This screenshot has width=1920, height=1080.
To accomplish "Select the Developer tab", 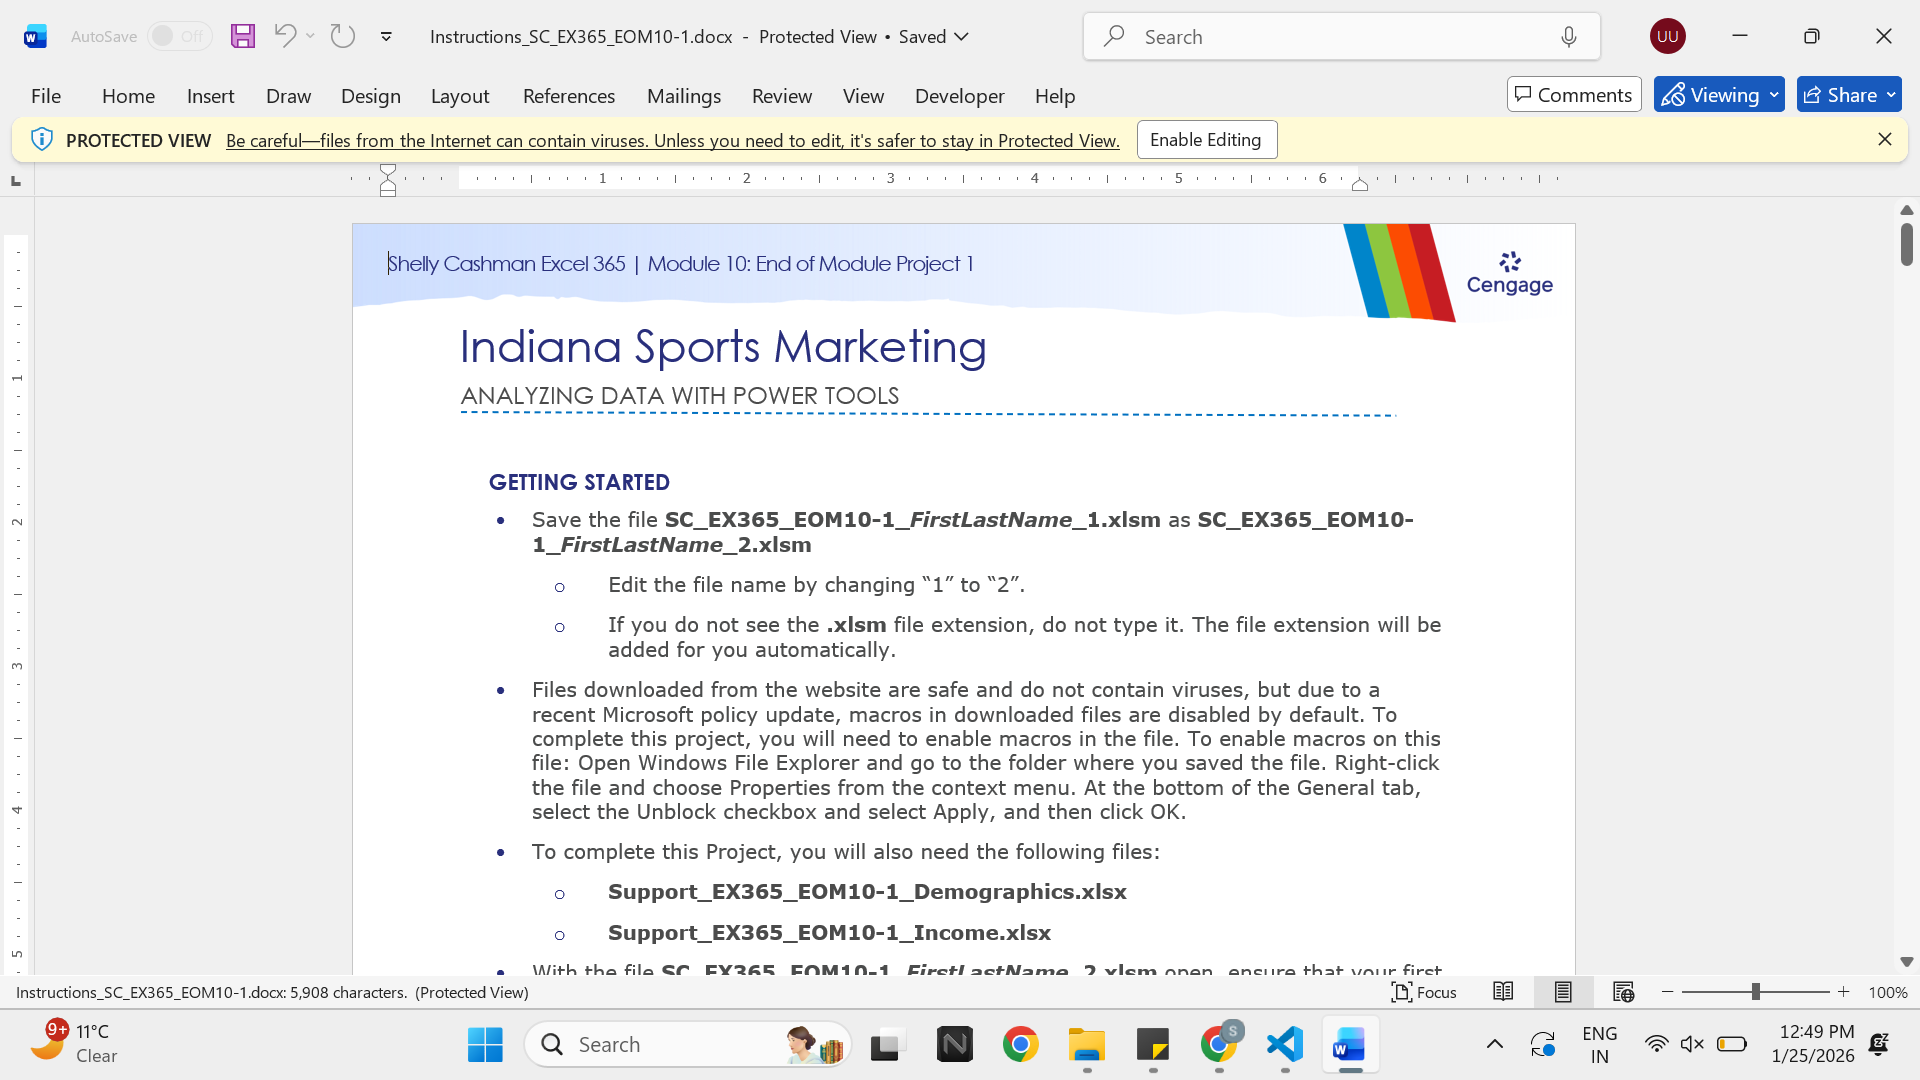I will (x=959, y=96).
